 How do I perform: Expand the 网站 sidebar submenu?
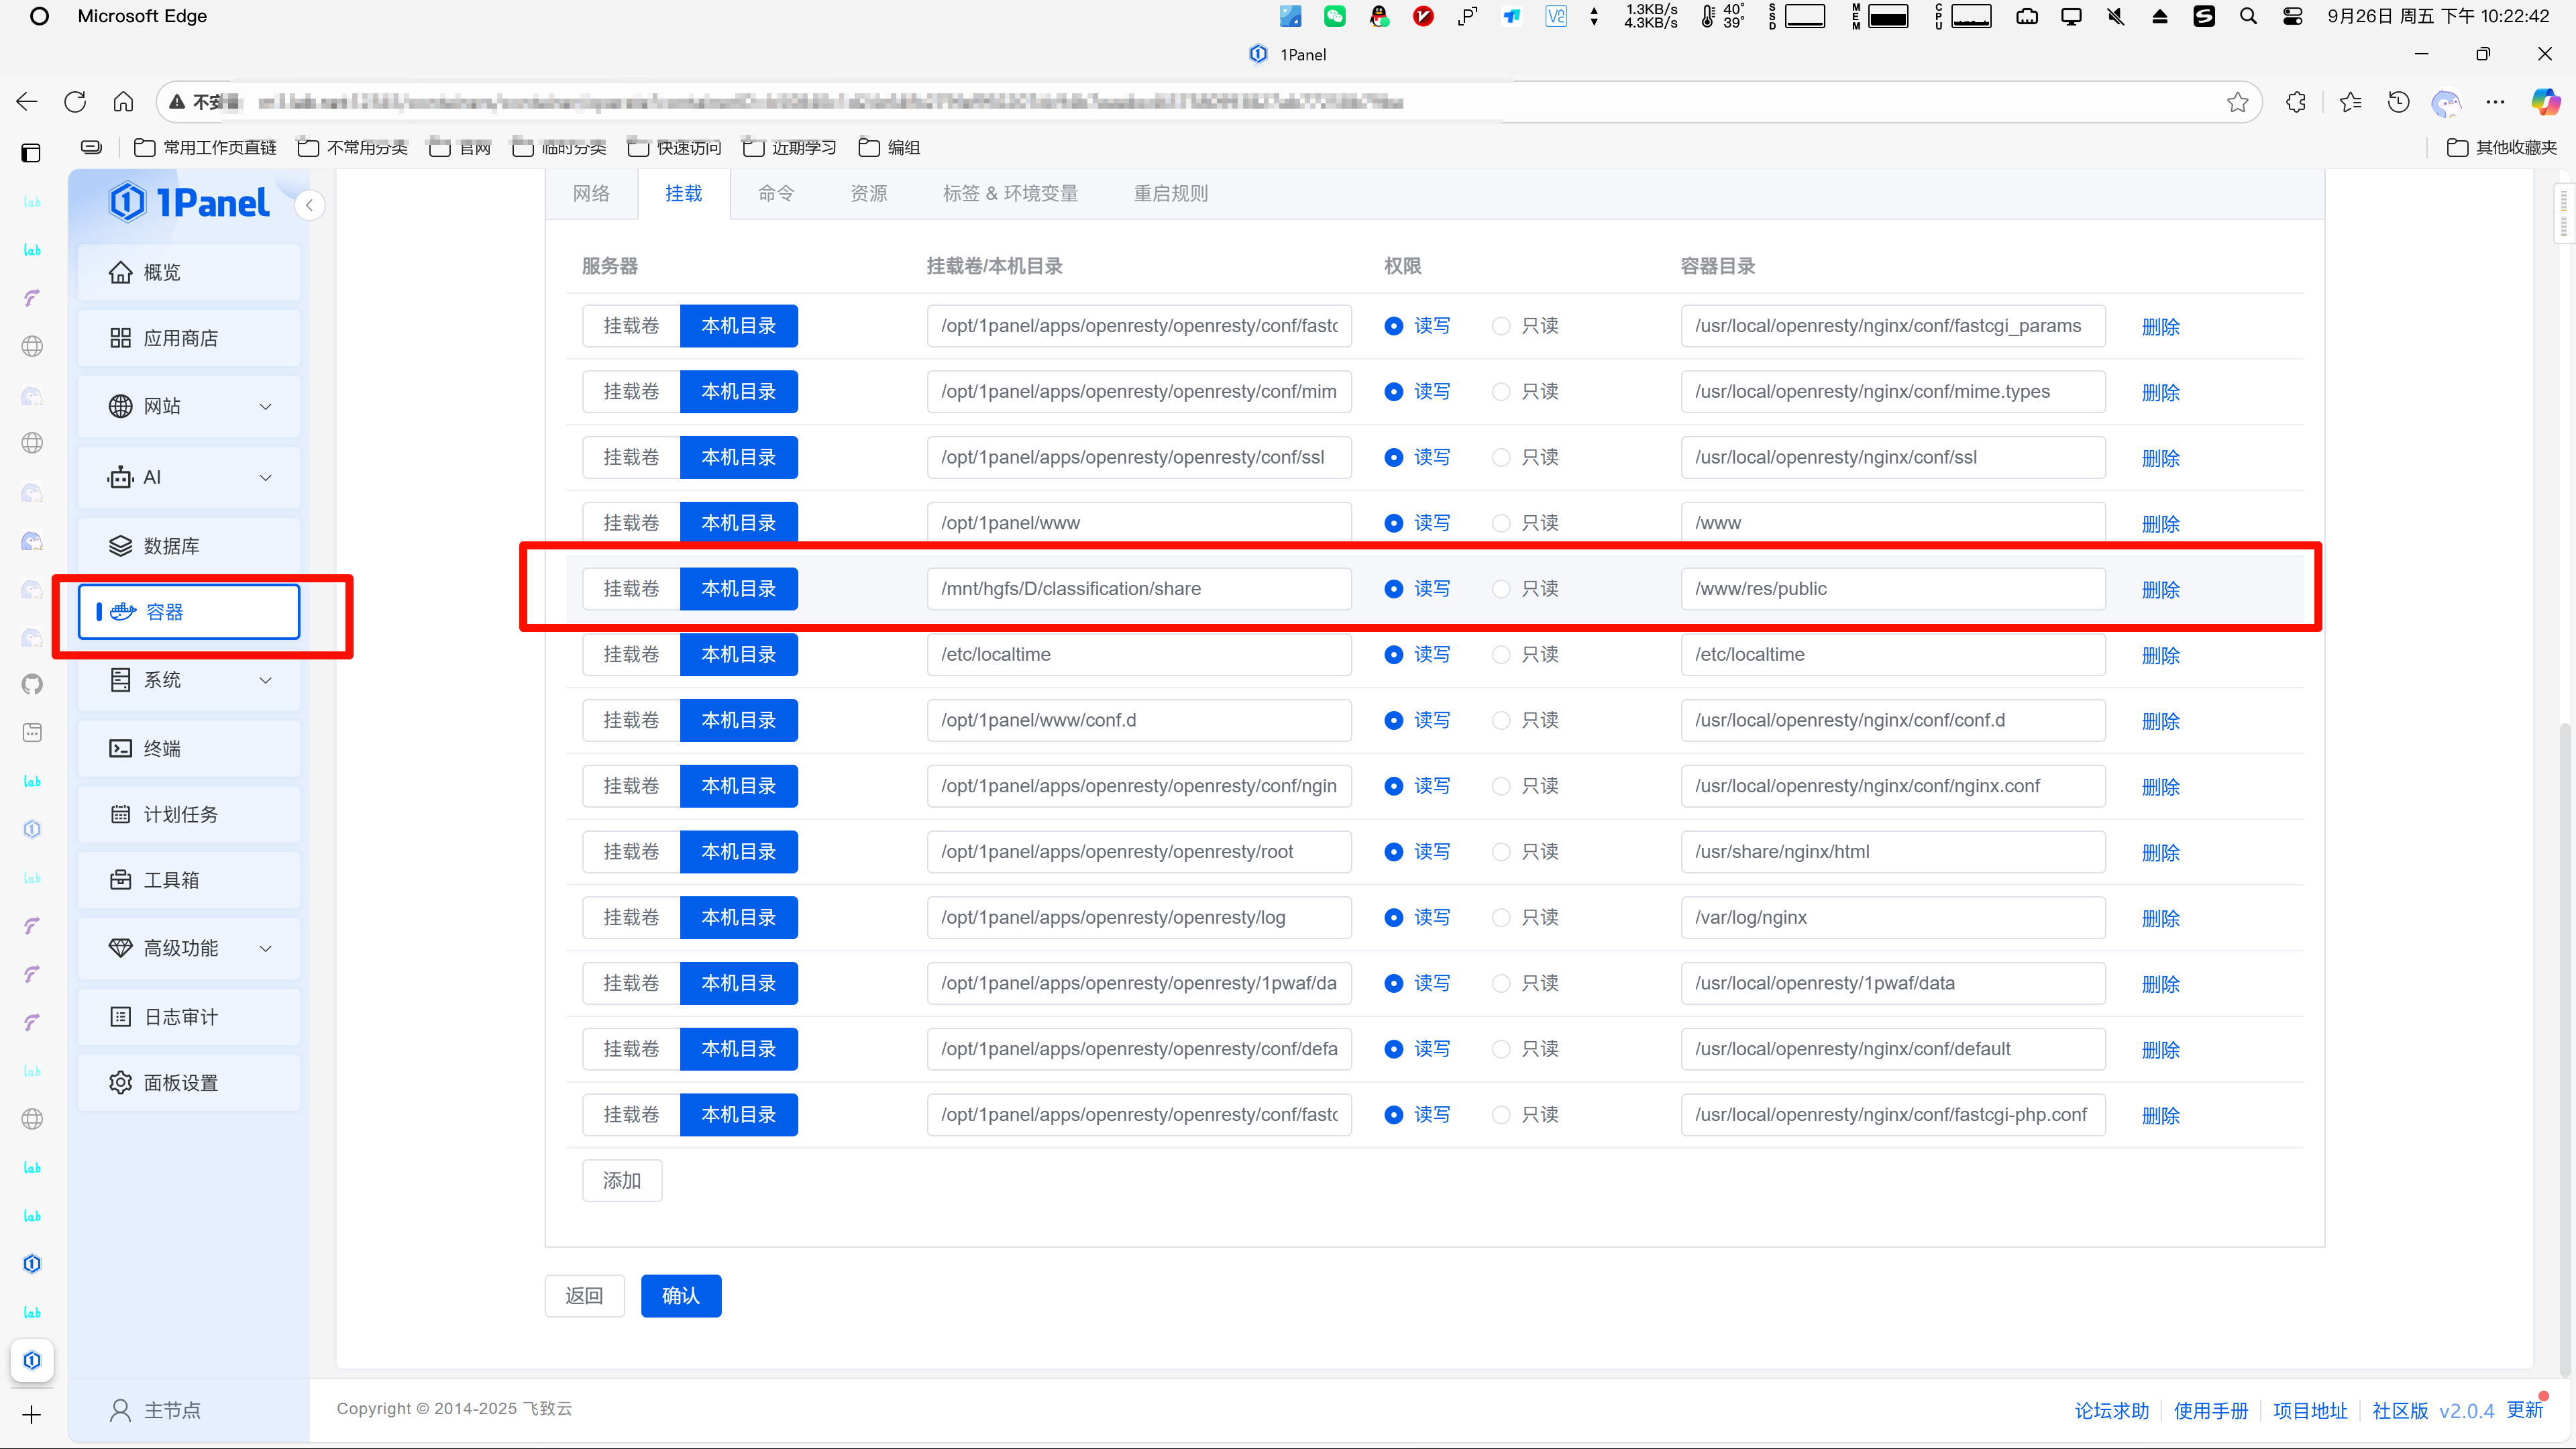[x=265, y=406]
